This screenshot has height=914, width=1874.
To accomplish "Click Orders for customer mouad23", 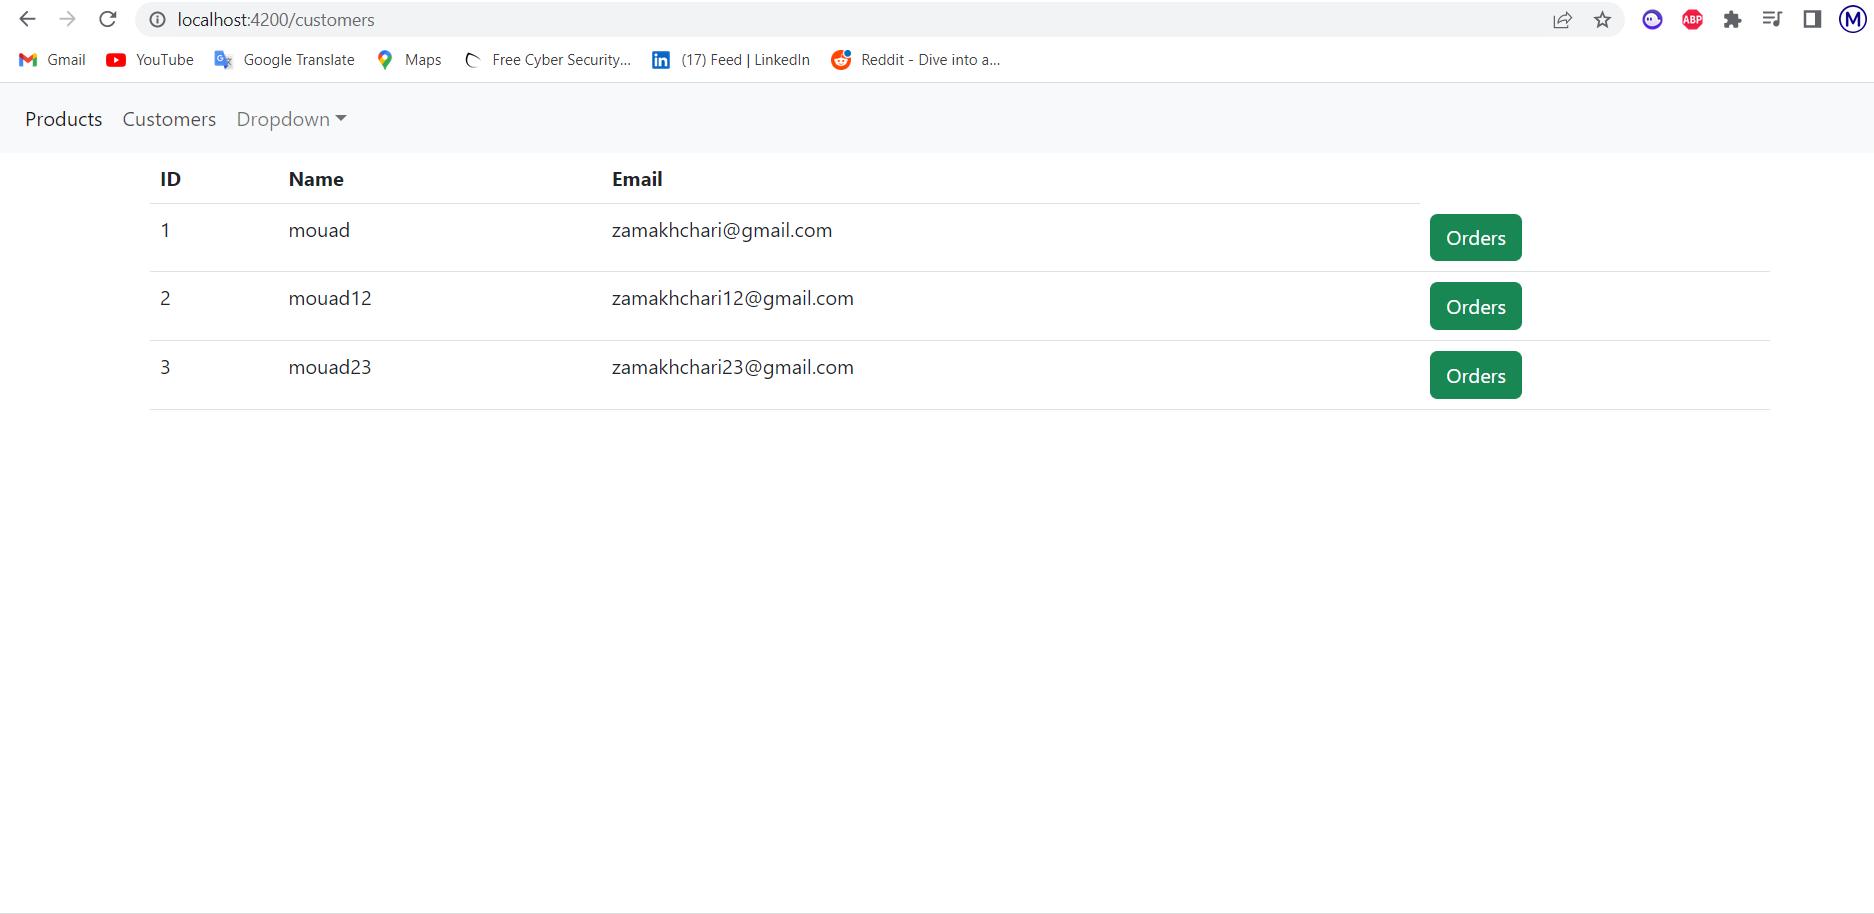I will (1475, 375).
